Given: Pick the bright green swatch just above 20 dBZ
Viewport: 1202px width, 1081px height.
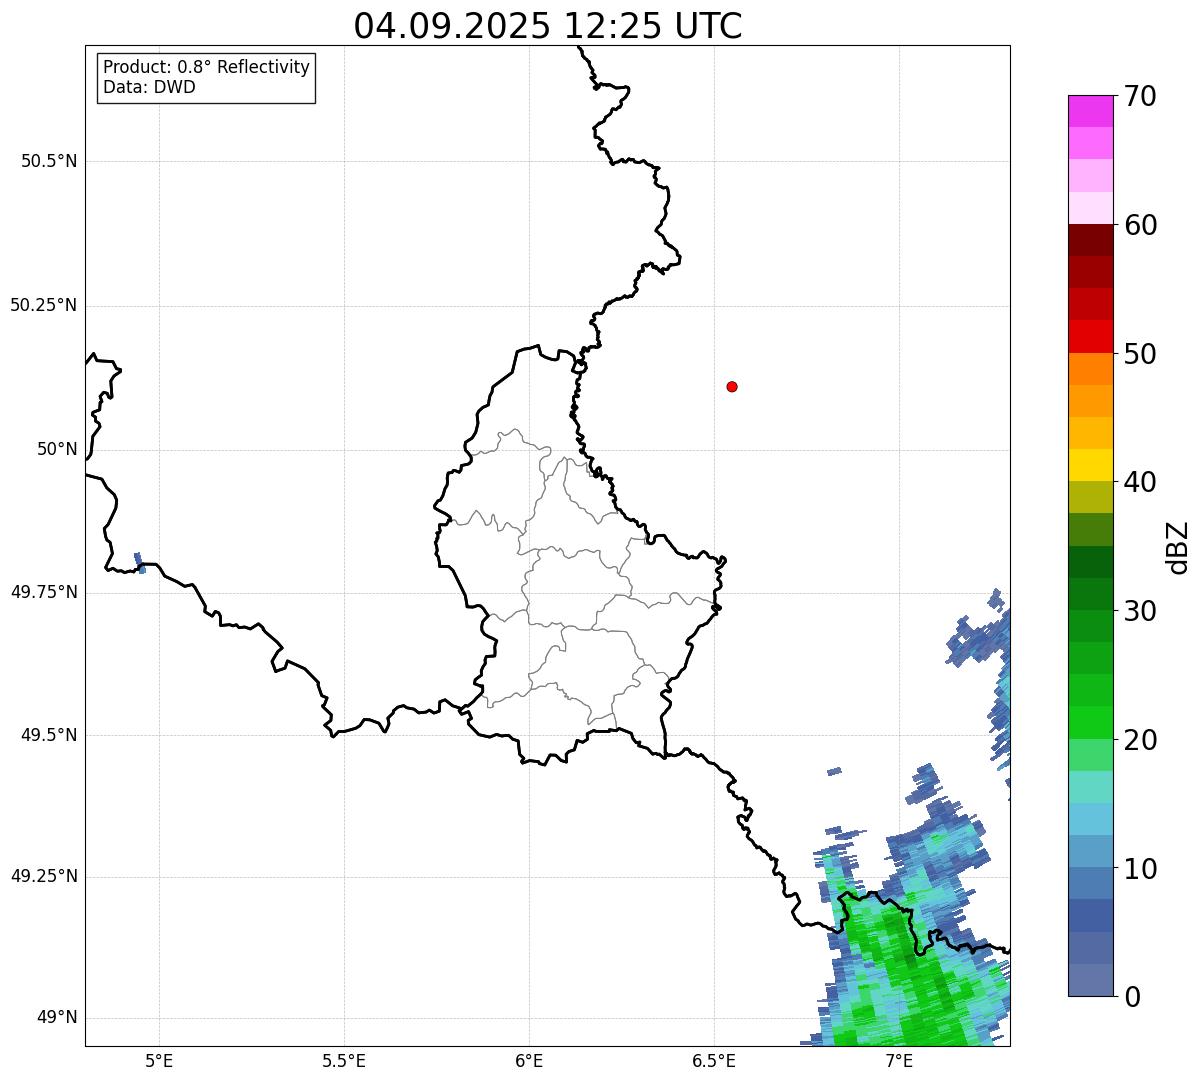Looking at the screenshot, I should (x=1090, y=723).
